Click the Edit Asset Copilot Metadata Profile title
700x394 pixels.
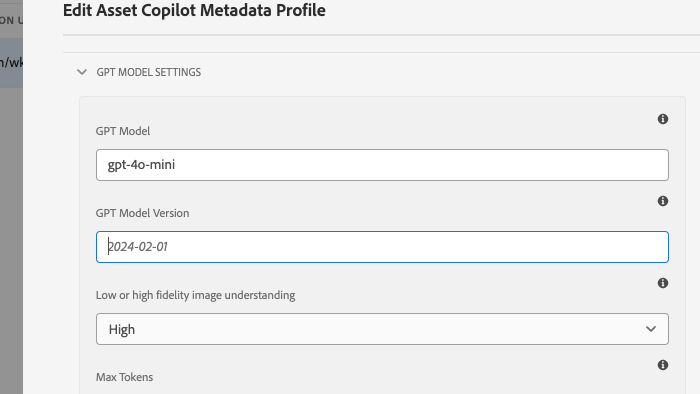tap(194, 10)
